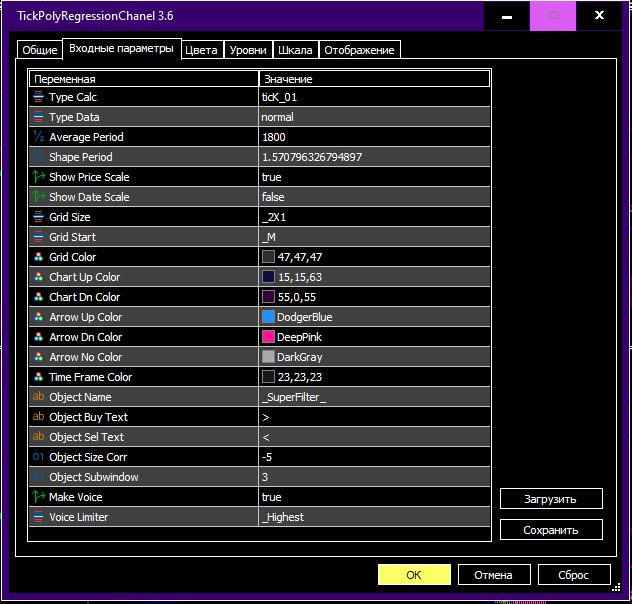The image size is (632, 604).
Task: Click the color icon beside Time Frame Color
Action: [x=38, y=377]
